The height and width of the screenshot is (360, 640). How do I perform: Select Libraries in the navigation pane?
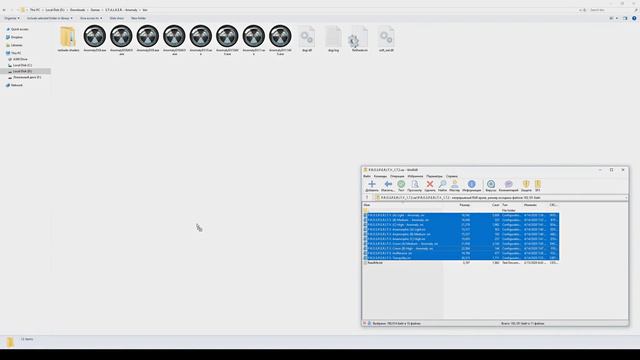[17, 45]
